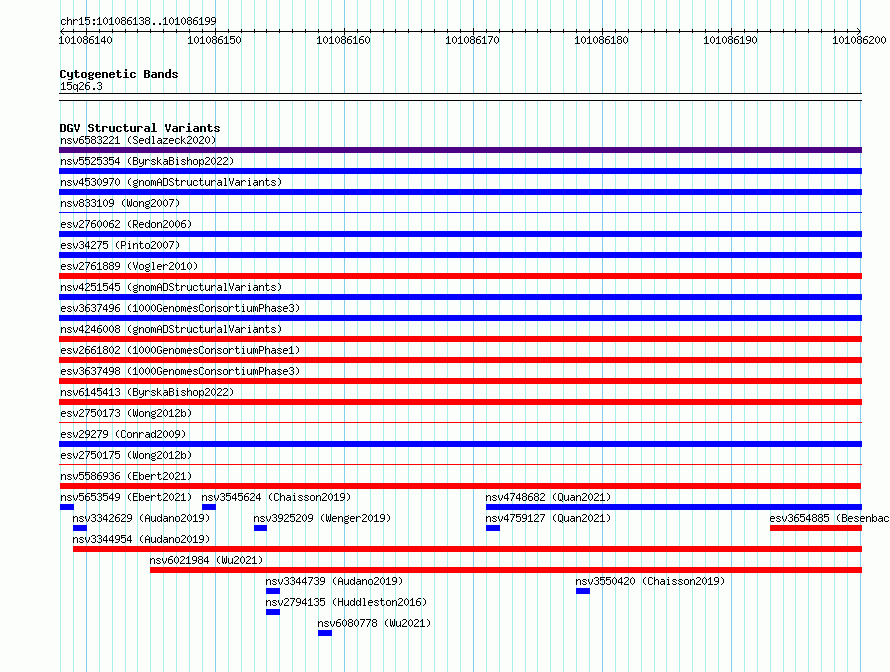Click the nsv4759127 (Quan2021) small blue segment
Image resolution: width=890 pixels, height=672 pixels.
pos(493,528)
